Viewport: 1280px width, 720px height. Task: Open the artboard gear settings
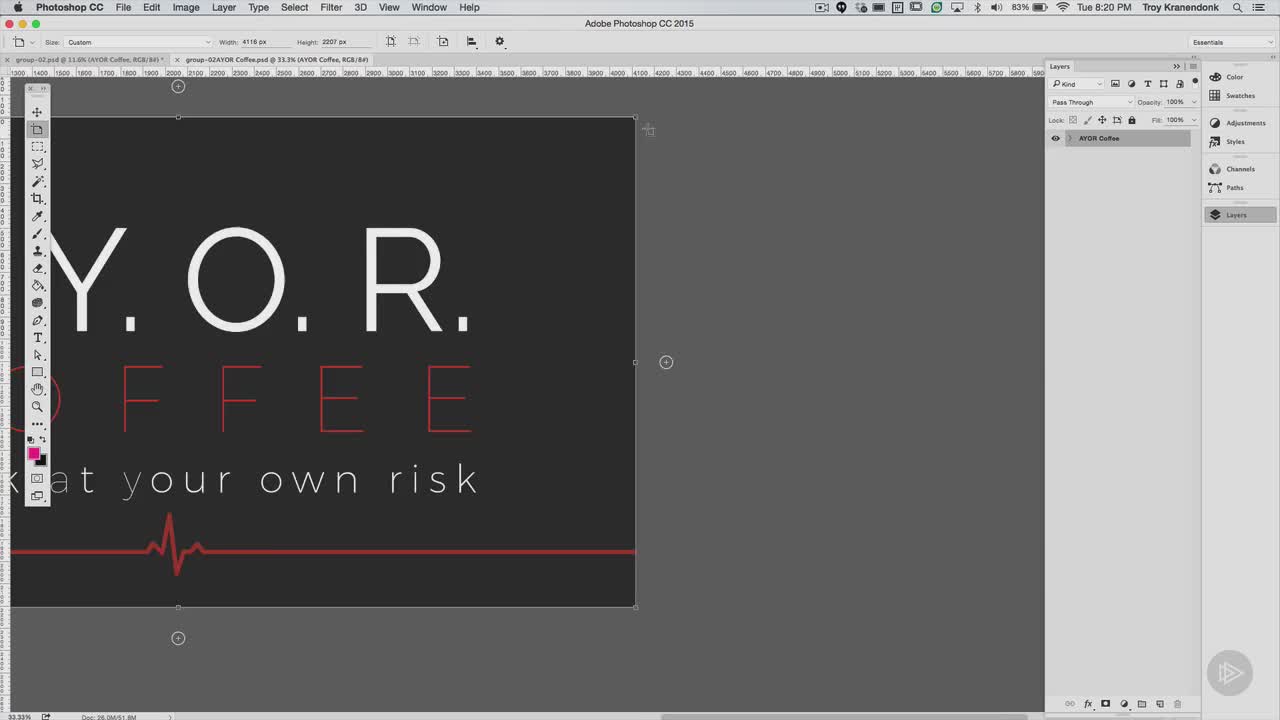pos(500,42)
